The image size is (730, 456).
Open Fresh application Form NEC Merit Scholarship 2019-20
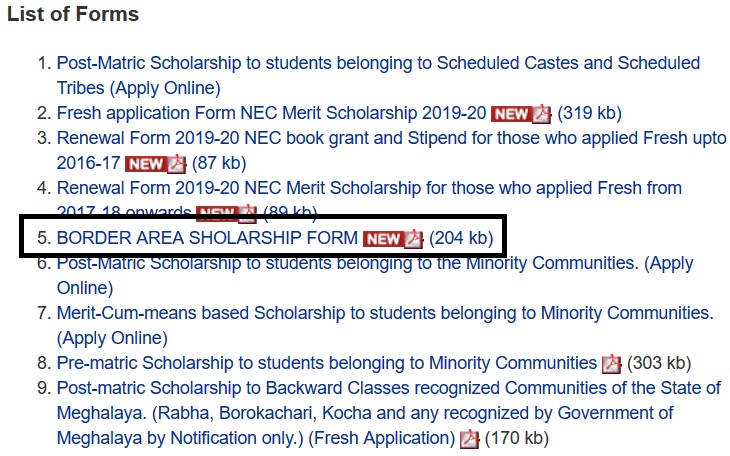pyautogui.click(x=270, y=113)
